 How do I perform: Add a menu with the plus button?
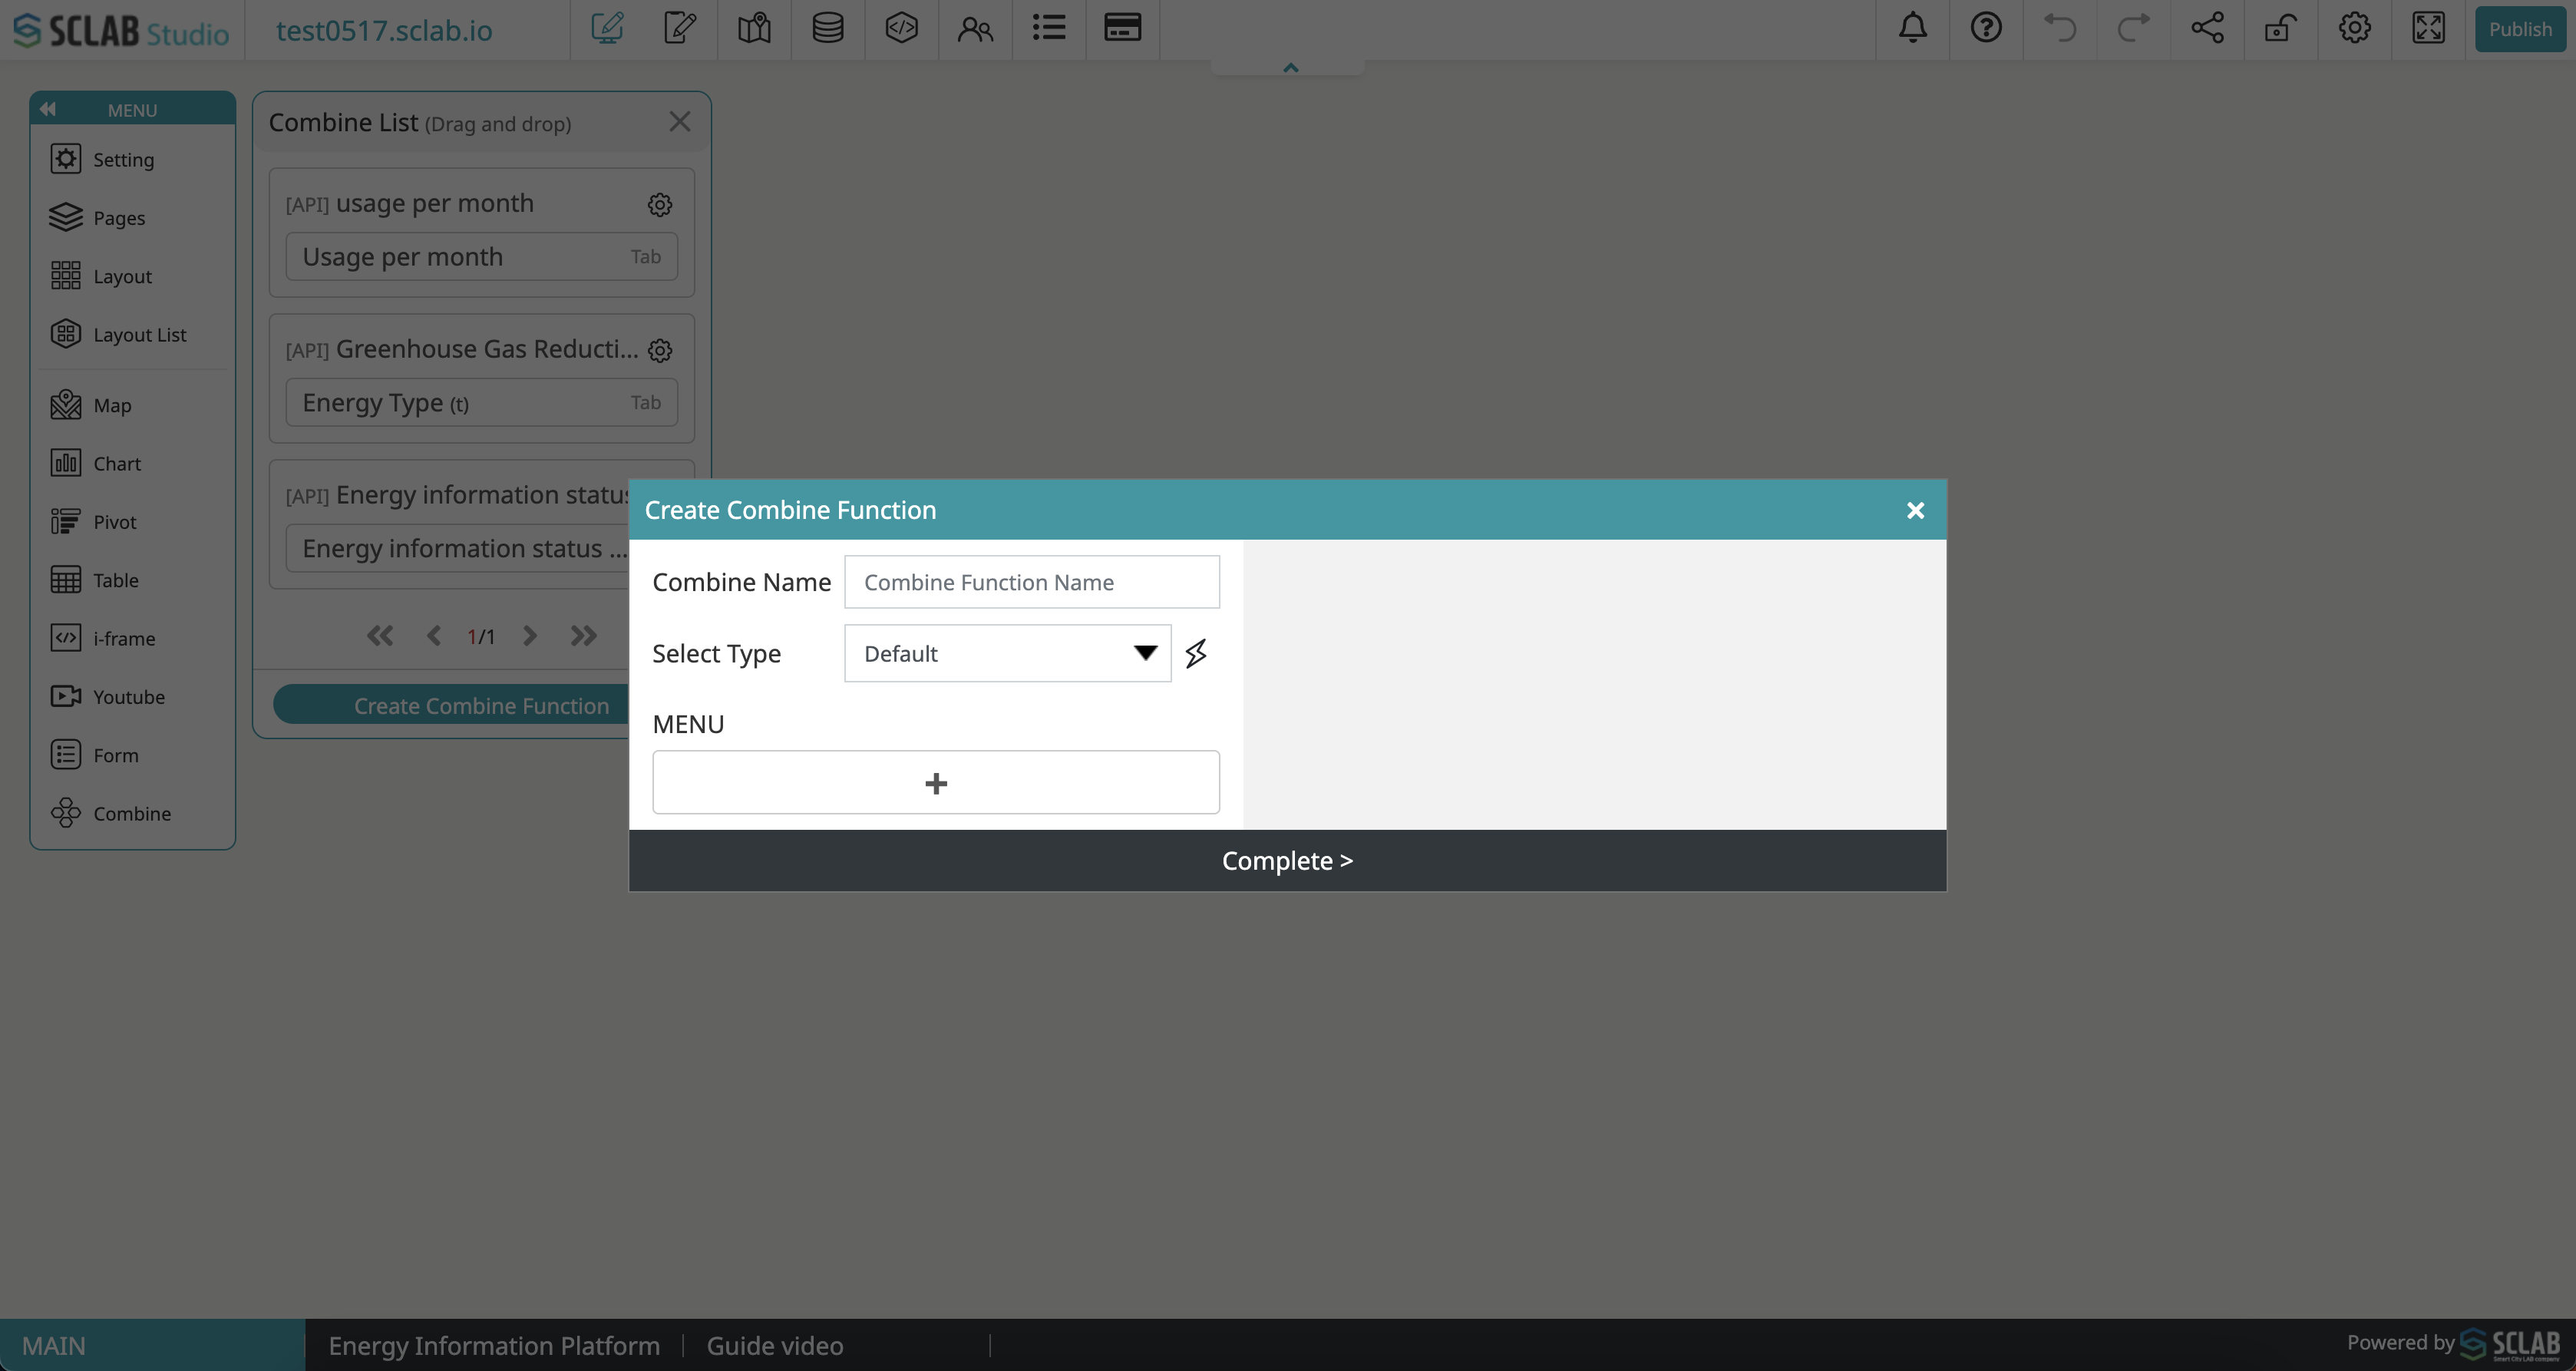[x=936, y=783]
